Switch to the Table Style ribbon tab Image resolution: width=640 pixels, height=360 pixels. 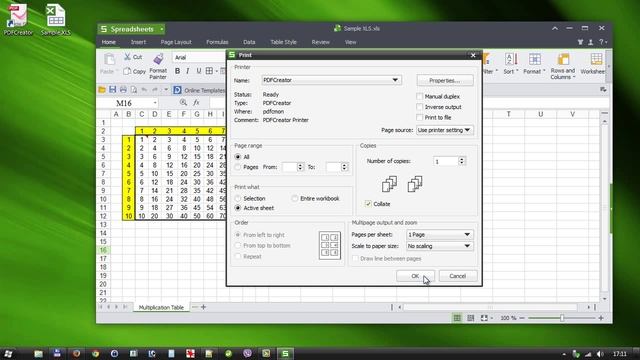tap(283, 42)
